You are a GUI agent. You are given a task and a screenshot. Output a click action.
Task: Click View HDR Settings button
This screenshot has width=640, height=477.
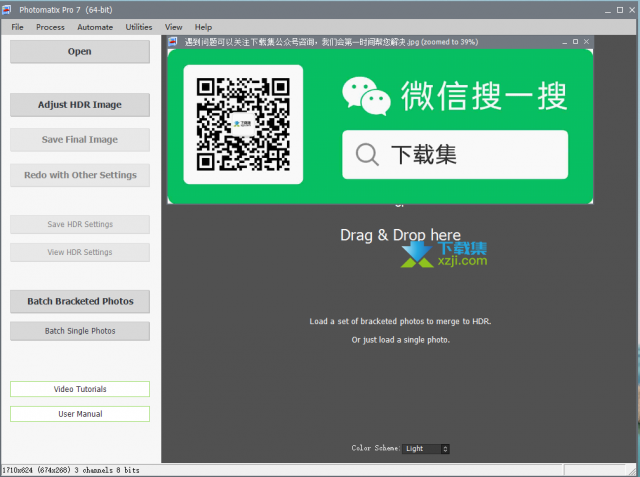pos(80,252)
